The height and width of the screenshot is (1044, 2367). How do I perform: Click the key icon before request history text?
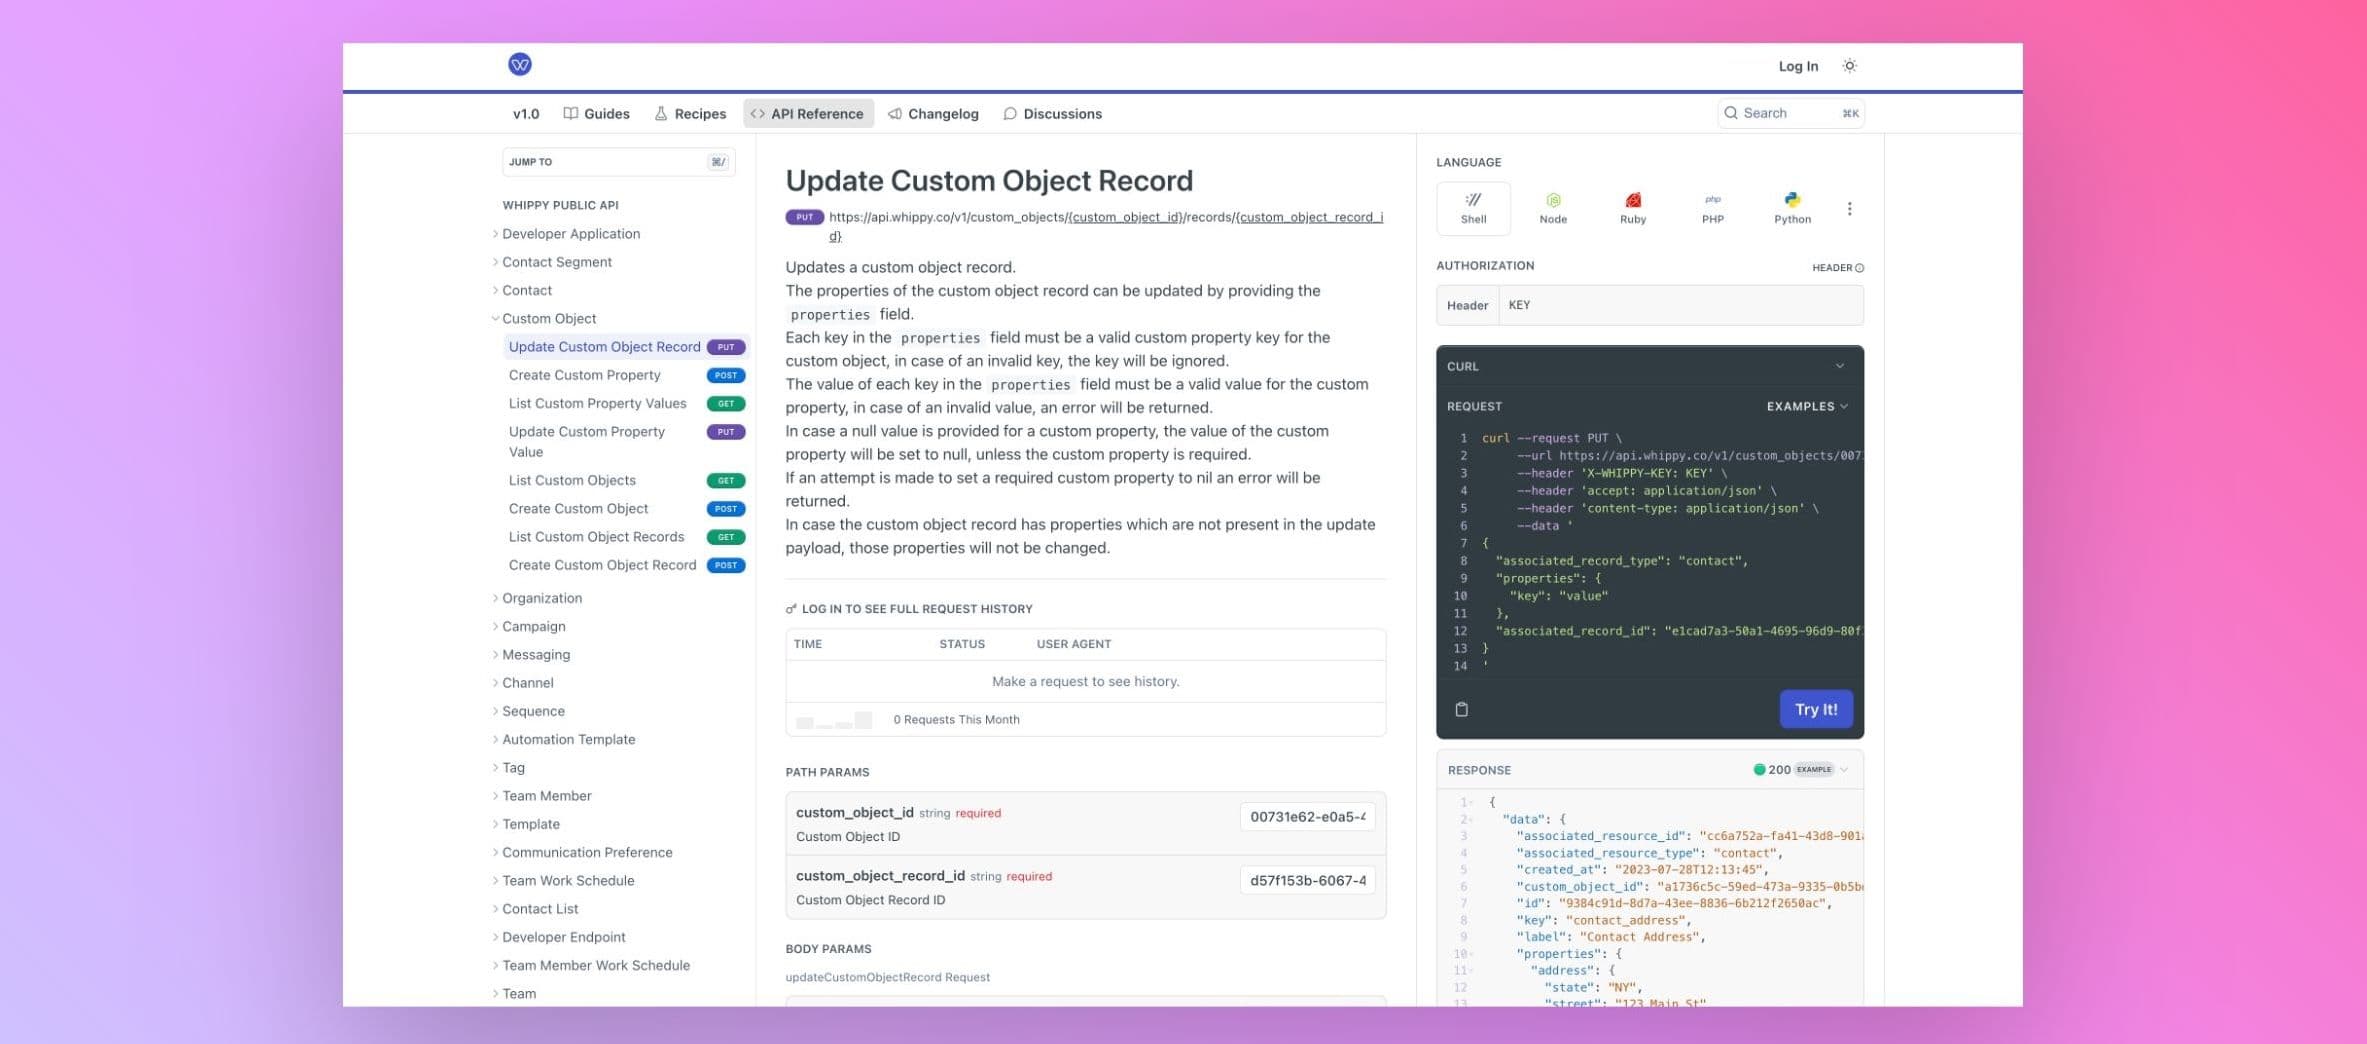pos(790,608)
